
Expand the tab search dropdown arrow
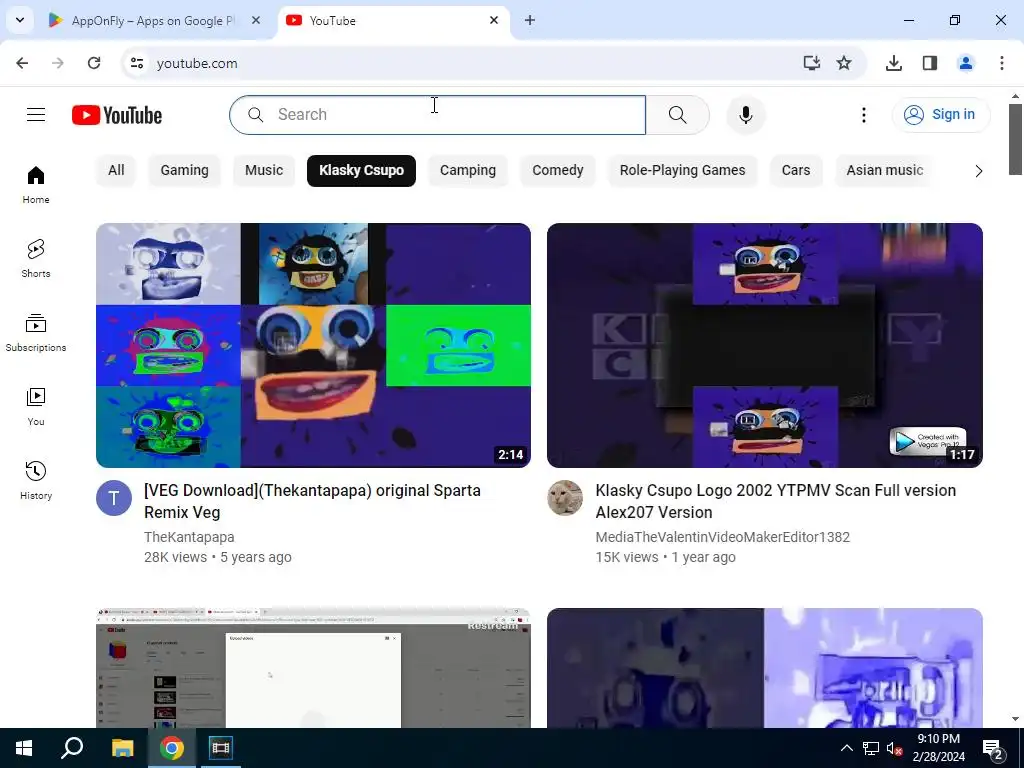(x=20, y=20)
